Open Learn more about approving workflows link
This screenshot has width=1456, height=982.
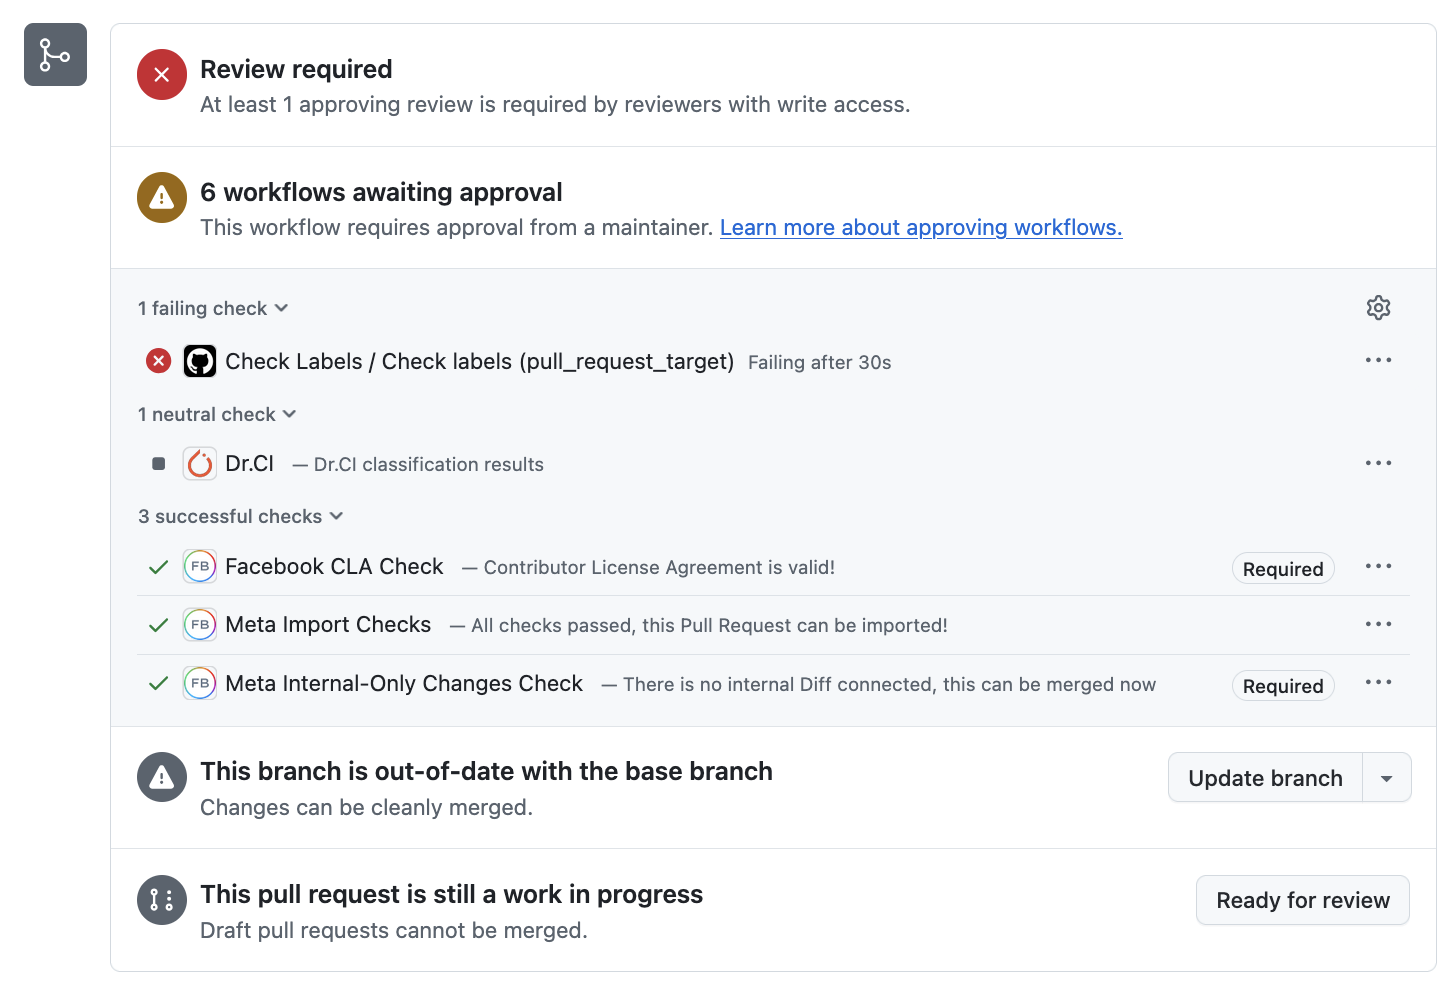(920, 228)
